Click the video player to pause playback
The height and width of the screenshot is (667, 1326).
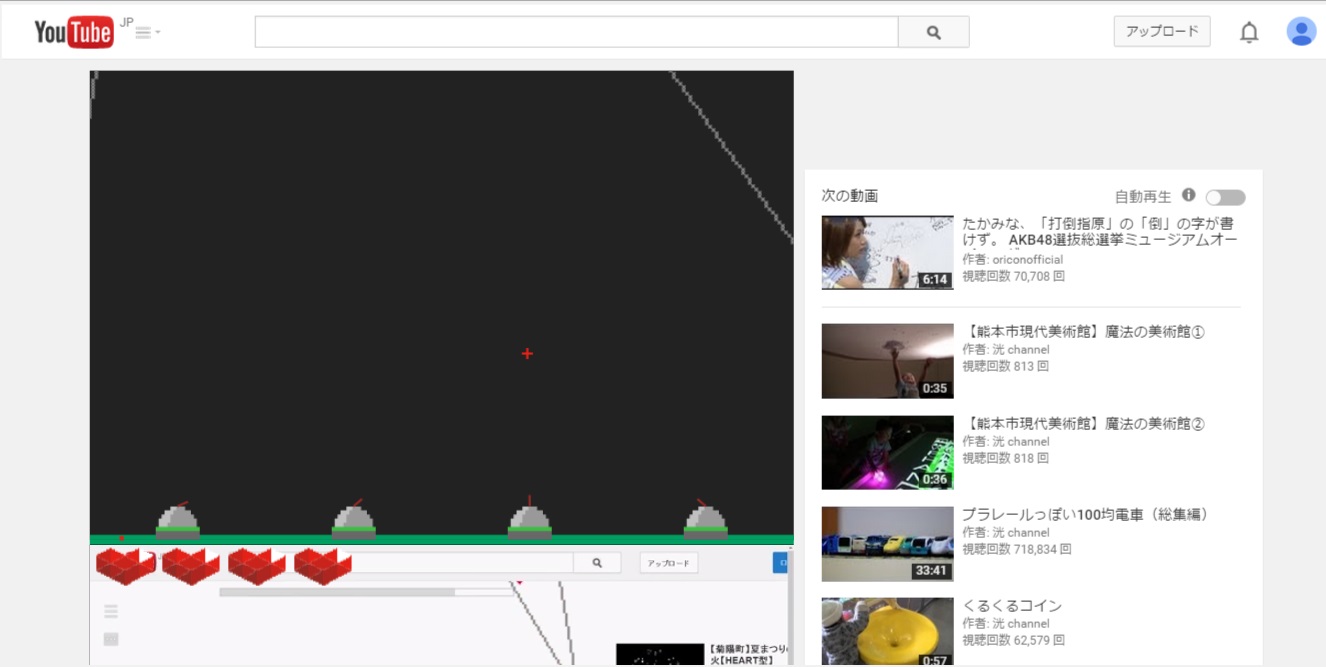coord(440,300)
